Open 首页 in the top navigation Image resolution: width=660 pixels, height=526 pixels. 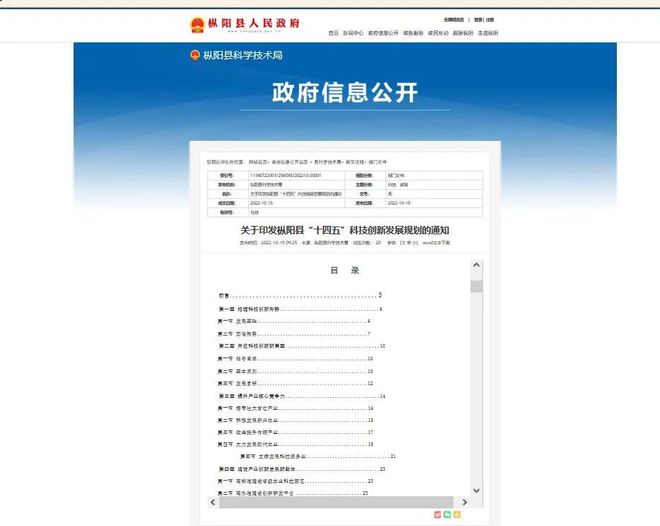(x=333, y=33)
